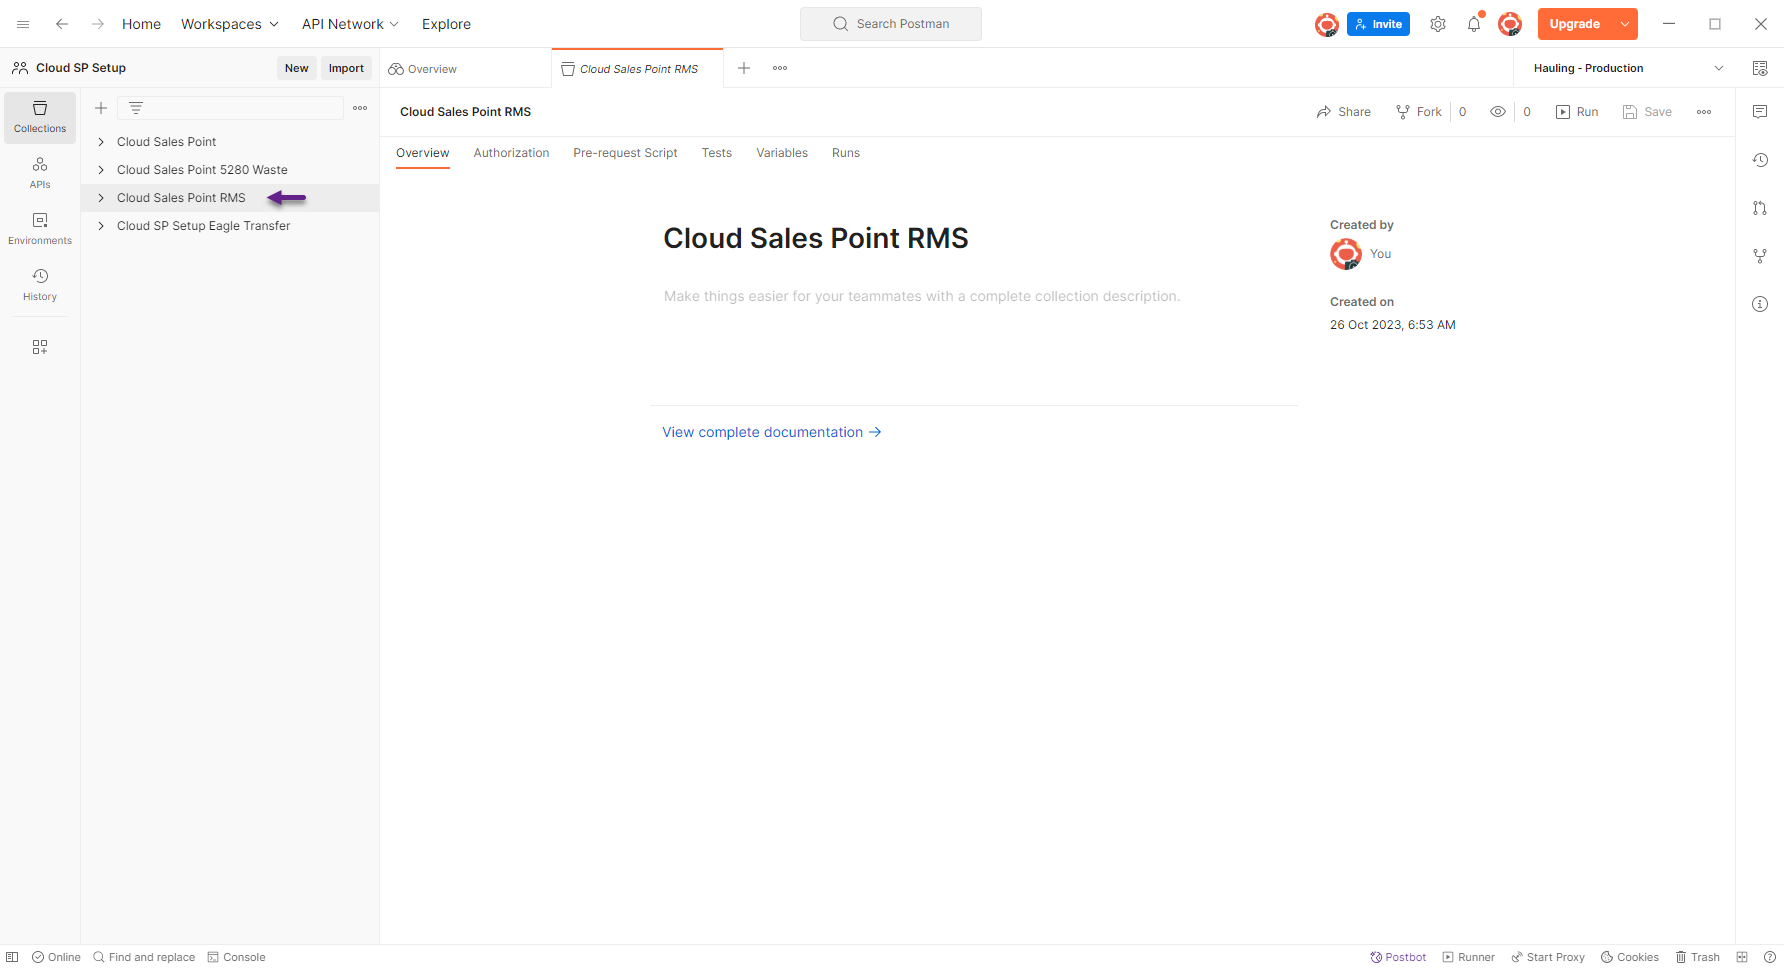The height and width of the screenshot is (969, 1784).
Task: Open the collection info icon
Action: pos(1760,304)
